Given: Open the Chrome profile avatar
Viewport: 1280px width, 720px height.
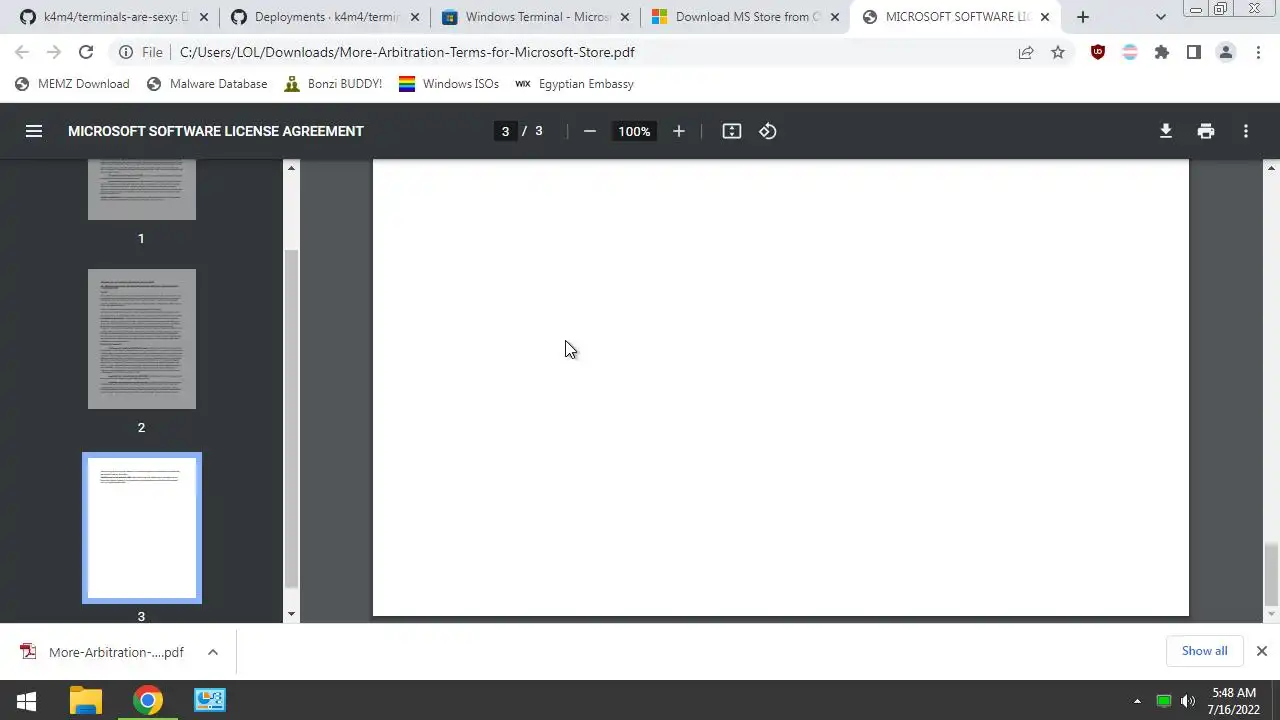Looking at the screenshot, I should tap(1226, 52).
